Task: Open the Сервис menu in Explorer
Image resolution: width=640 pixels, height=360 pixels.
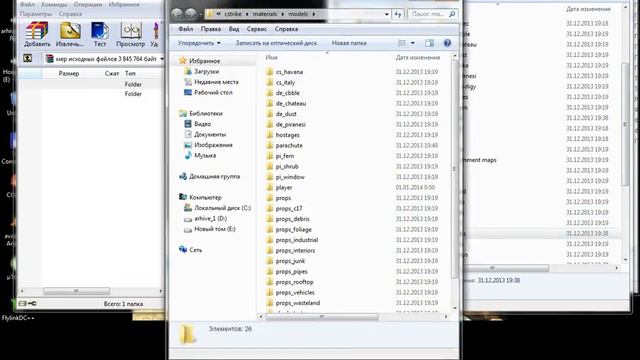Action: 257,29
